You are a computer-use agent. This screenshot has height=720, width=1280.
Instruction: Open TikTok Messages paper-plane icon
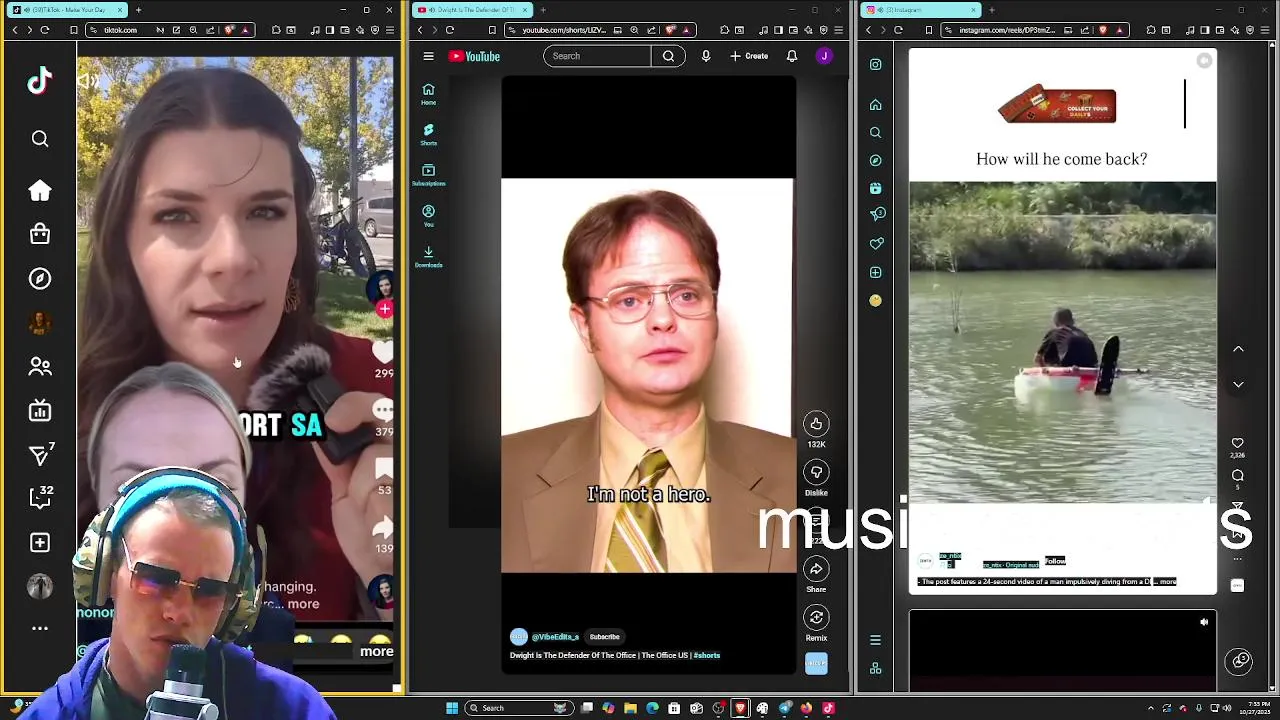coord(40,455)
